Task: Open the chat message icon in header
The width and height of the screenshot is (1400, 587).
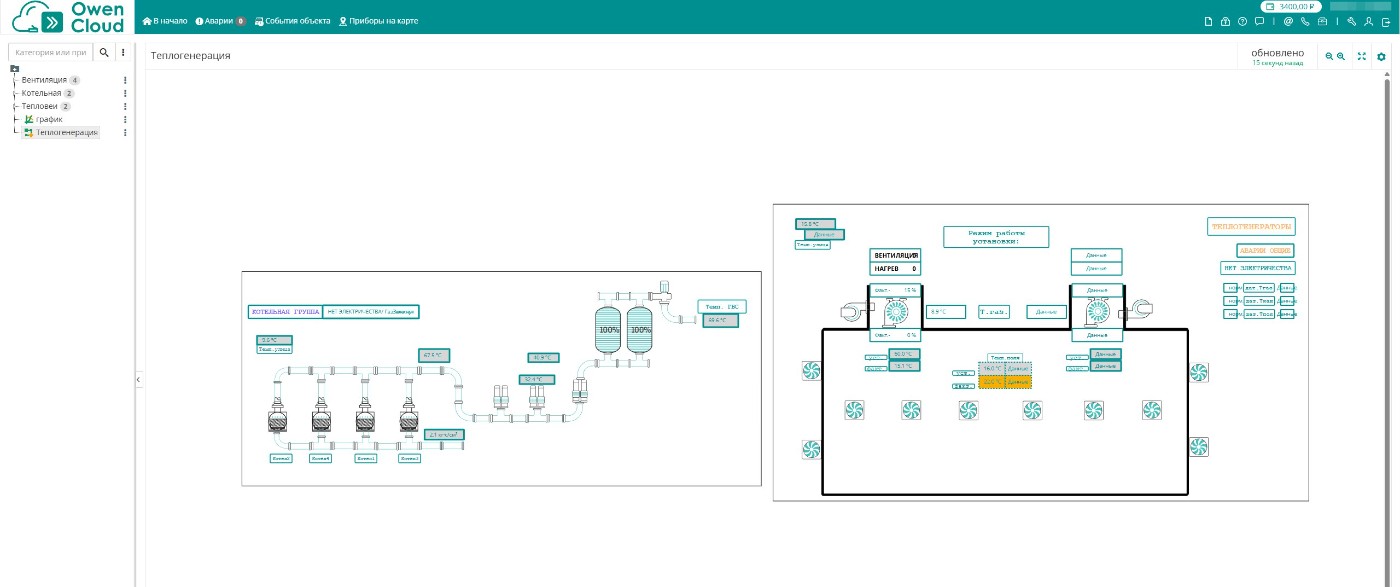Action: [1259, 21]
